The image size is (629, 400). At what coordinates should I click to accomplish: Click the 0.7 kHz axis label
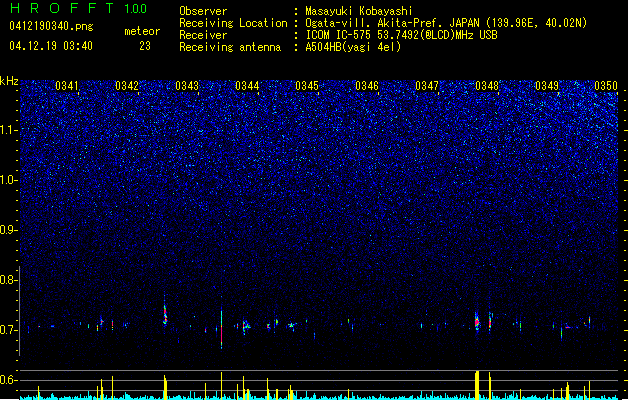click(8, 330)
